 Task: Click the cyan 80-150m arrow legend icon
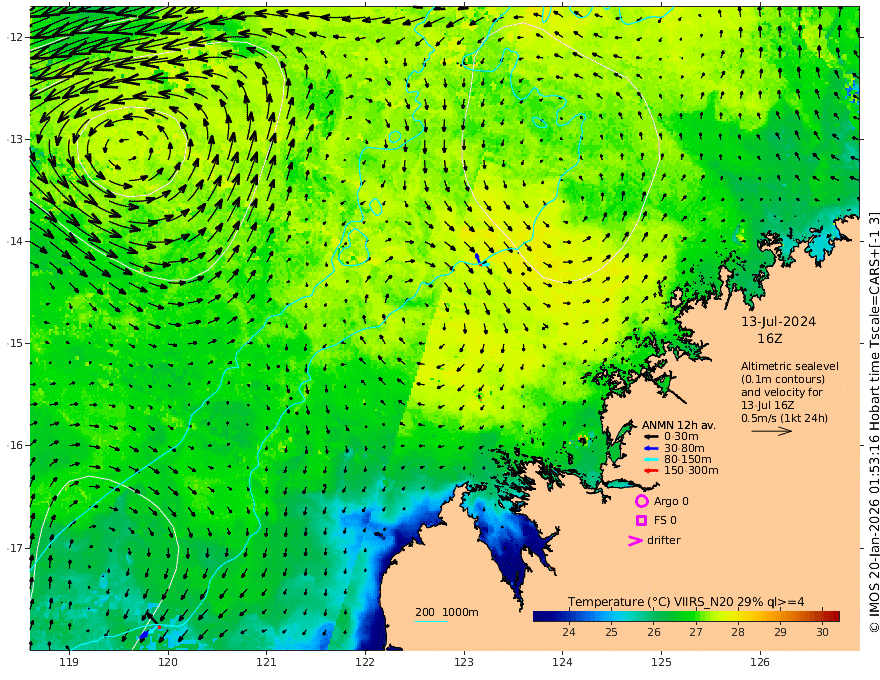tap(651, 460)
